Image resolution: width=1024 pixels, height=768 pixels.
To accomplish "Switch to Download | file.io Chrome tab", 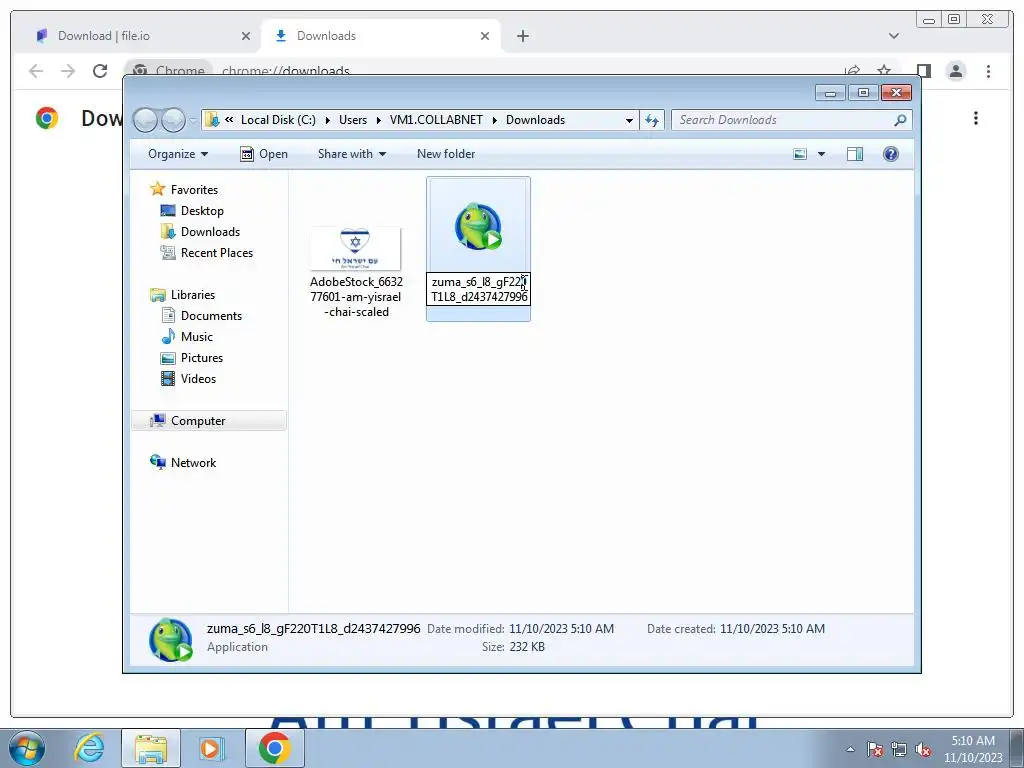I will tap(136, 36).
